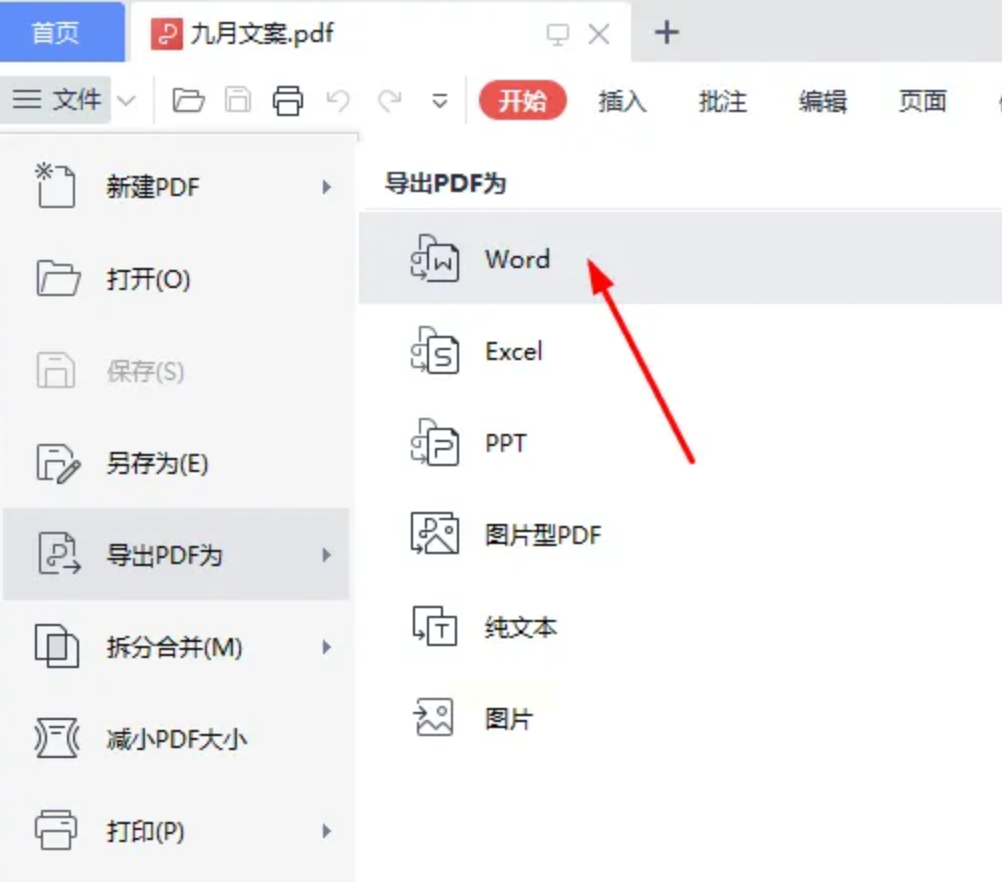Open the quick access toolbar customize dropdown
1002x882 pixels.
[440, 101]
